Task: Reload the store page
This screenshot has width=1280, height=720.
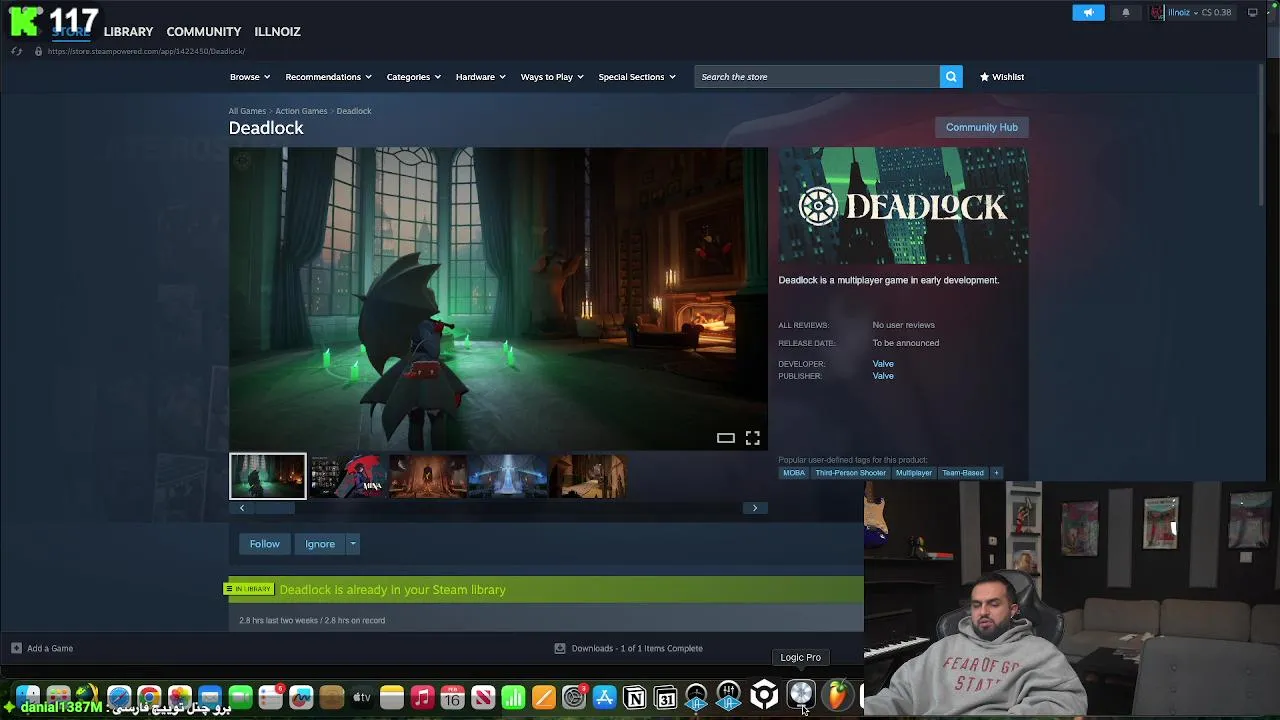Action: pos(17,51)
